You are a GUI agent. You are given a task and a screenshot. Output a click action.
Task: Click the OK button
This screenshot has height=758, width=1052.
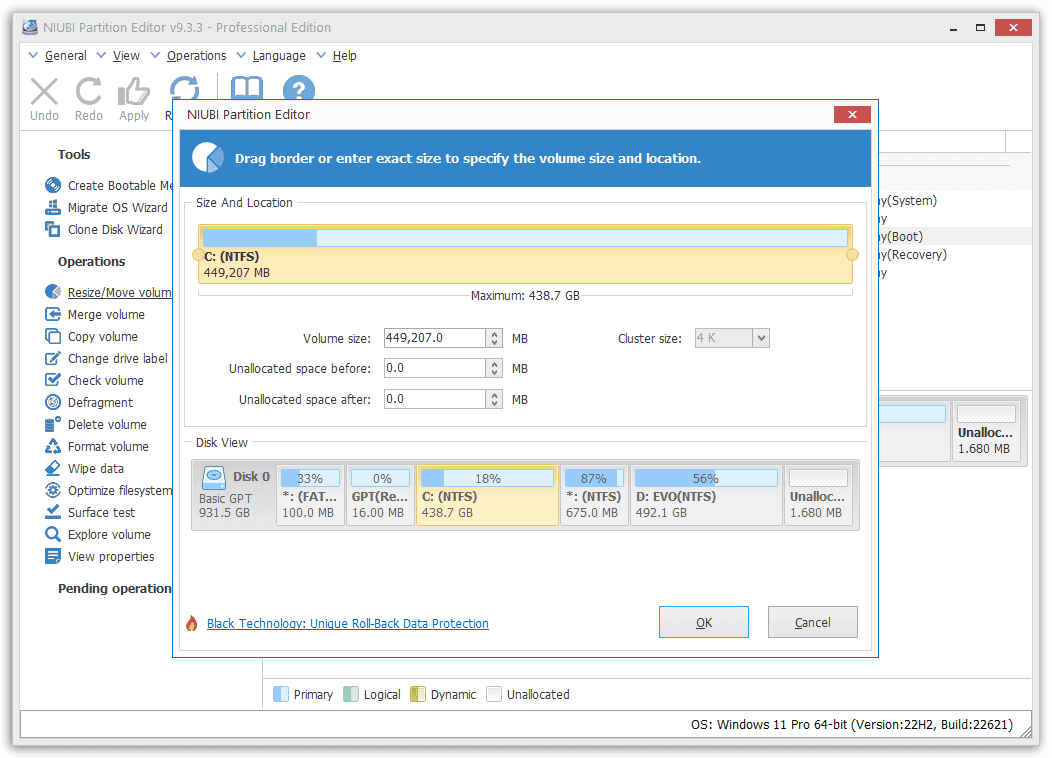704,622
